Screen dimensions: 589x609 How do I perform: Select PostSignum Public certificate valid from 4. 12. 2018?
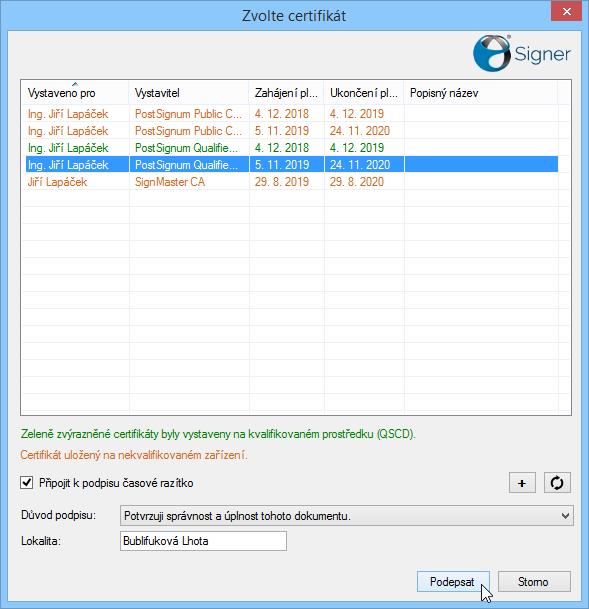[x=292, y=113]
